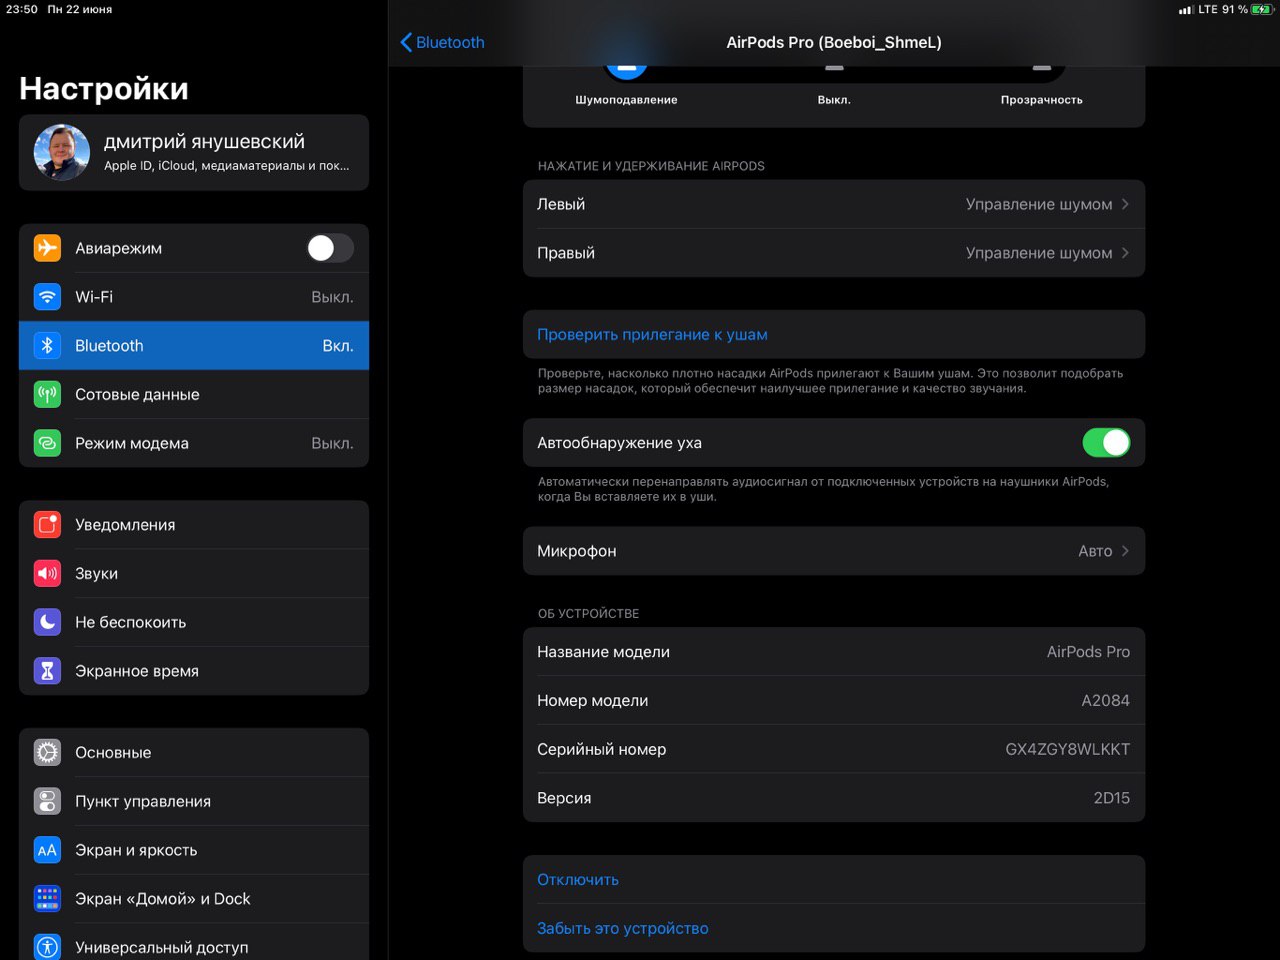The height and width of the screenshot is (960, 1280).
Task: Tap model number A2084 value
Action: [x=1105, y=701]
